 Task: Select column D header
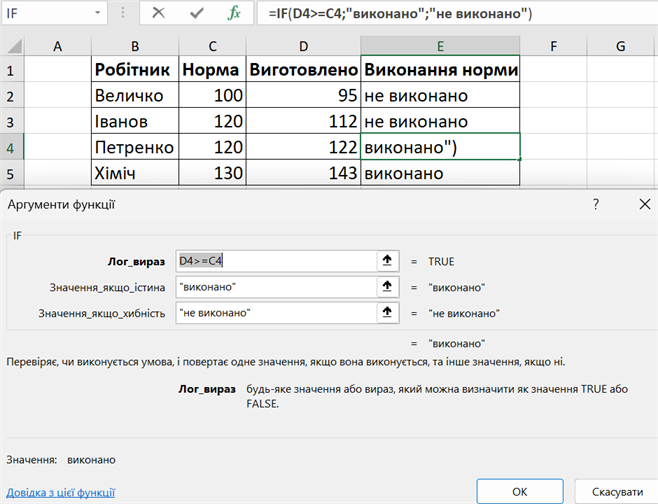tap(302, 46)
